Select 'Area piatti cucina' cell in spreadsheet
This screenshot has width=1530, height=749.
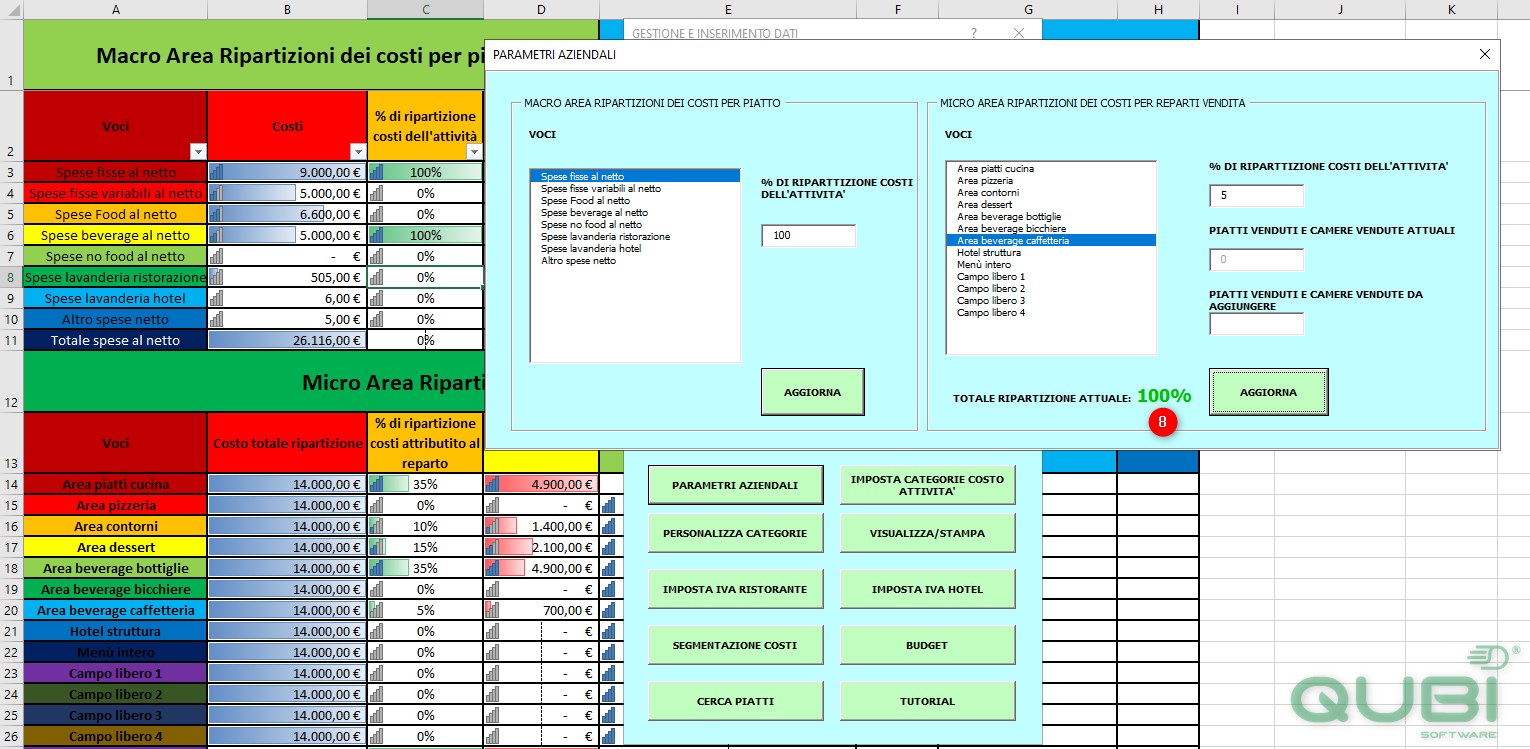pos(116,484)
